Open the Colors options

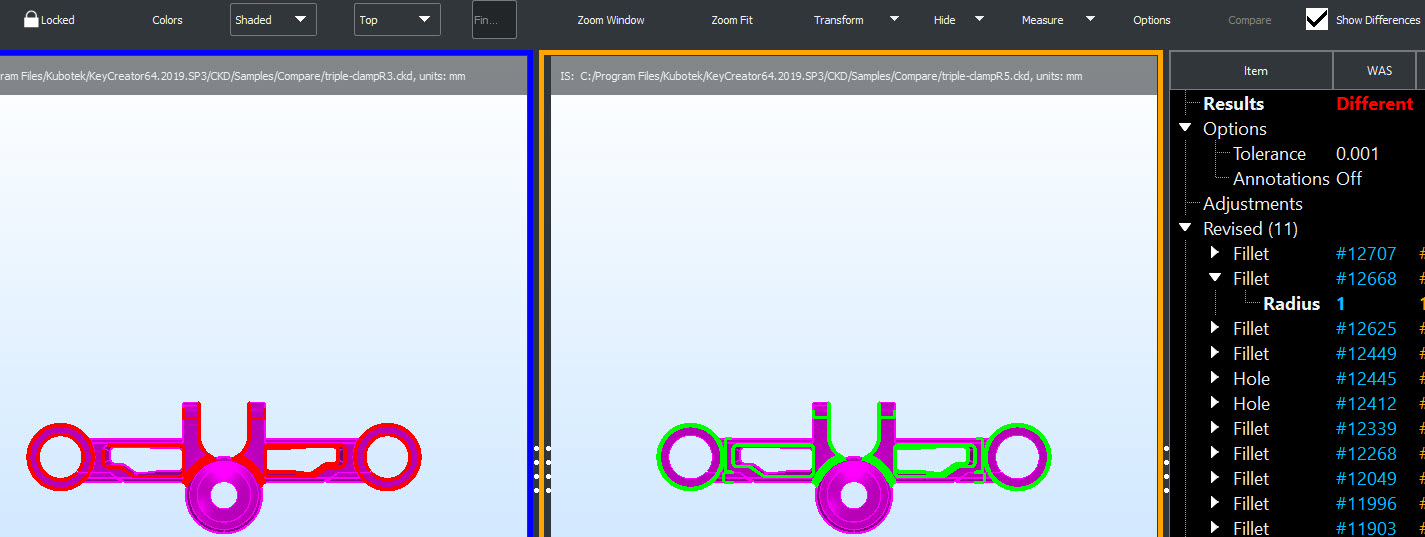[167, 20]
